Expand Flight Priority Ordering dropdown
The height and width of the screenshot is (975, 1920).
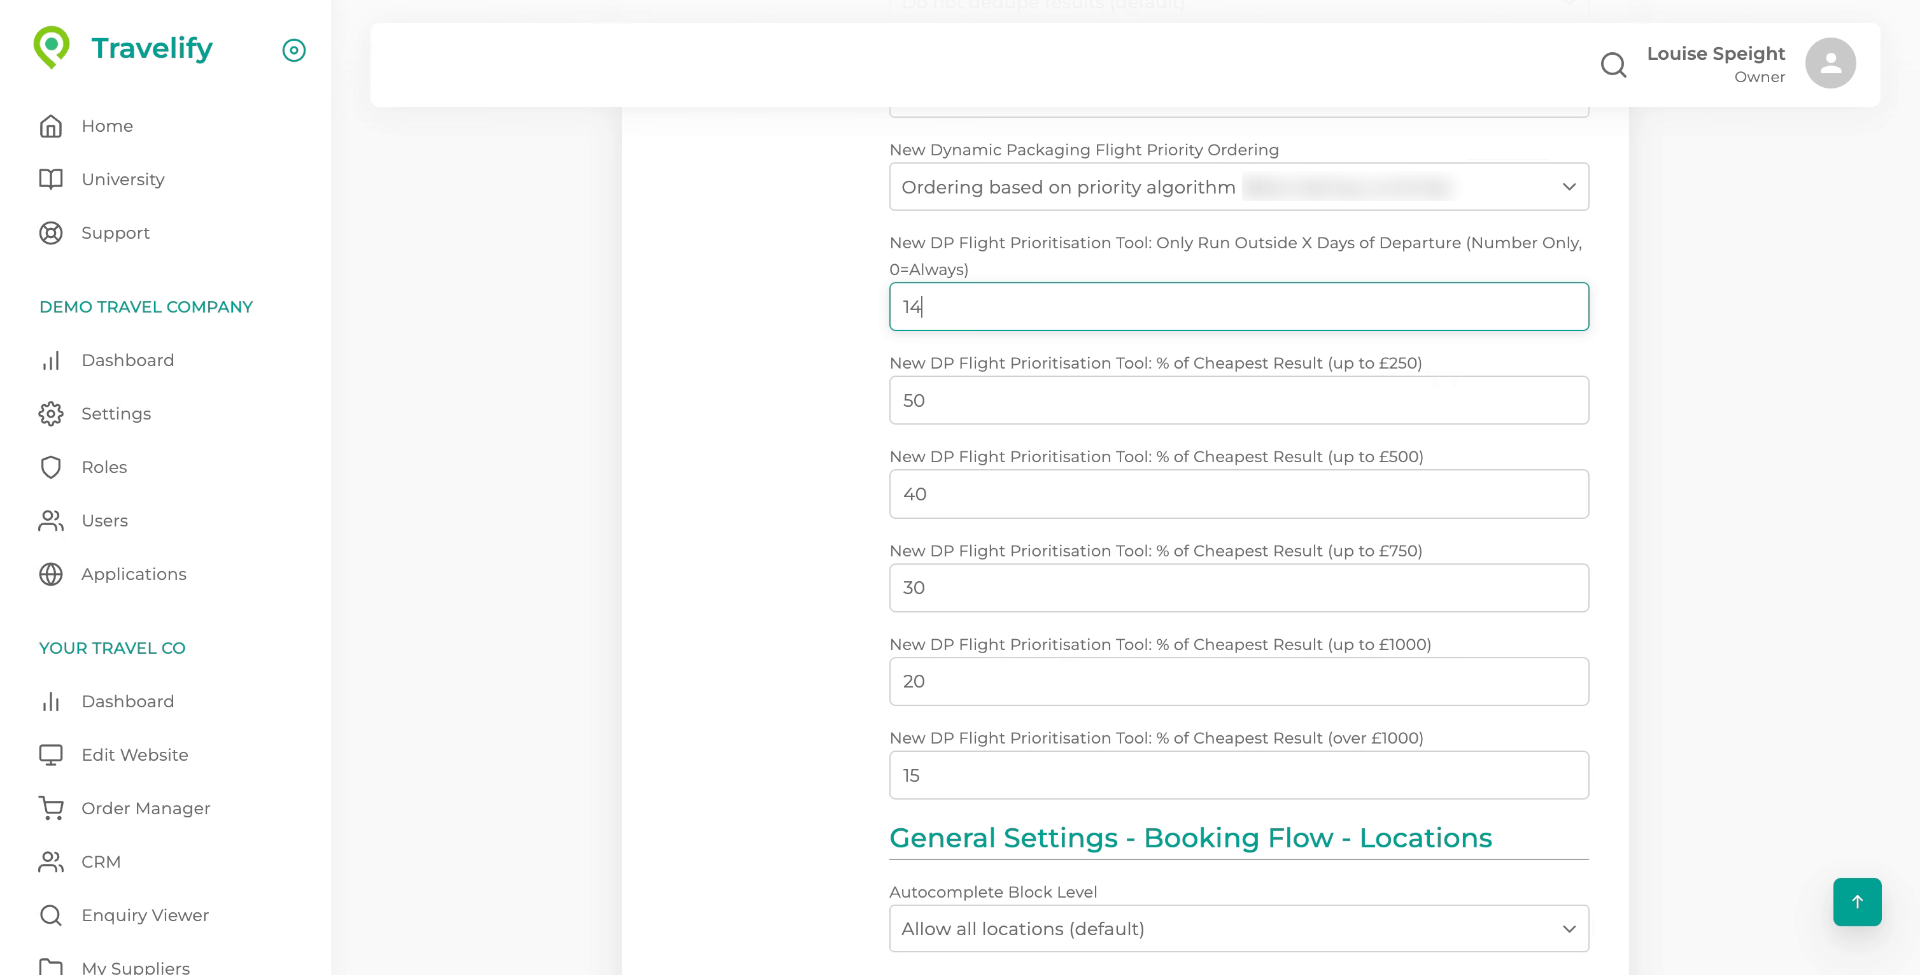click(x=1238, y=187)
